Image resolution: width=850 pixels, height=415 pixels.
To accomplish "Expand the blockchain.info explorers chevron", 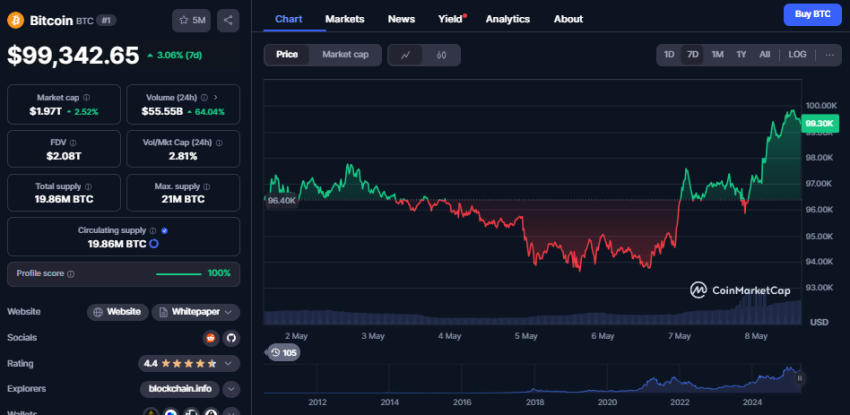I will [x=231, y=389].
